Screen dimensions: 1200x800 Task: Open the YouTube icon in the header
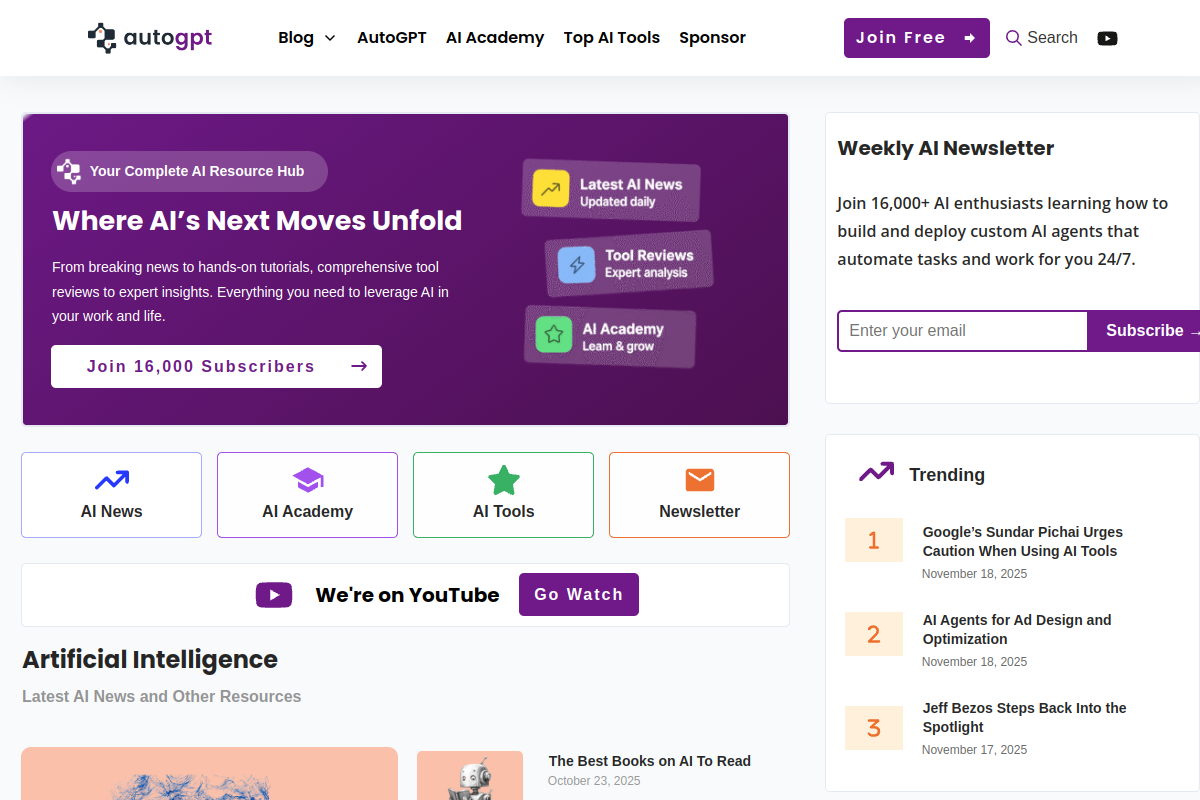pos(1107,38)
